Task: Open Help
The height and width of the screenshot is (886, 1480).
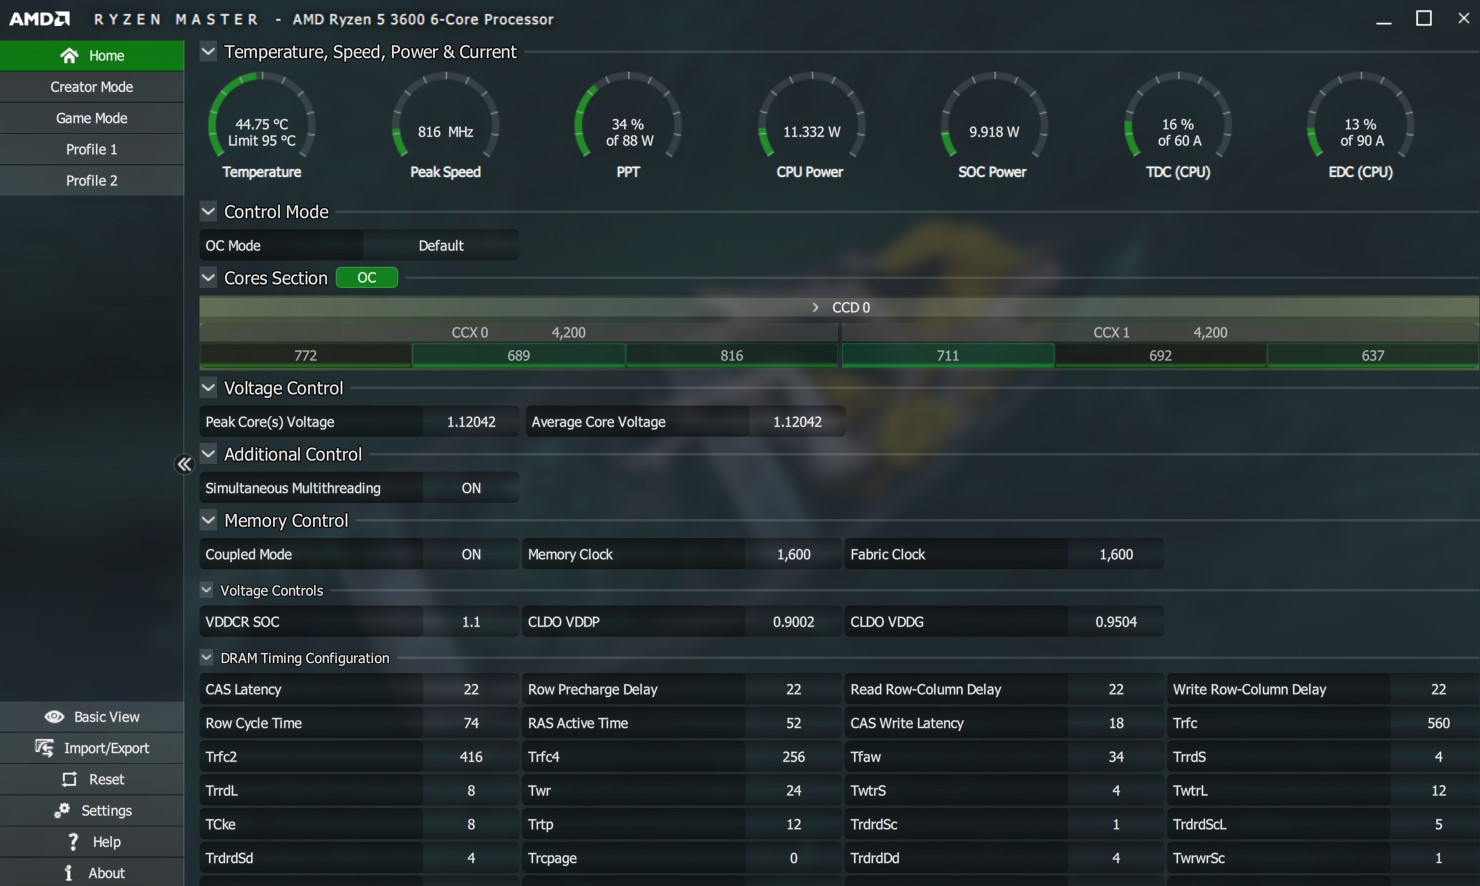Action: coord(92,842)
